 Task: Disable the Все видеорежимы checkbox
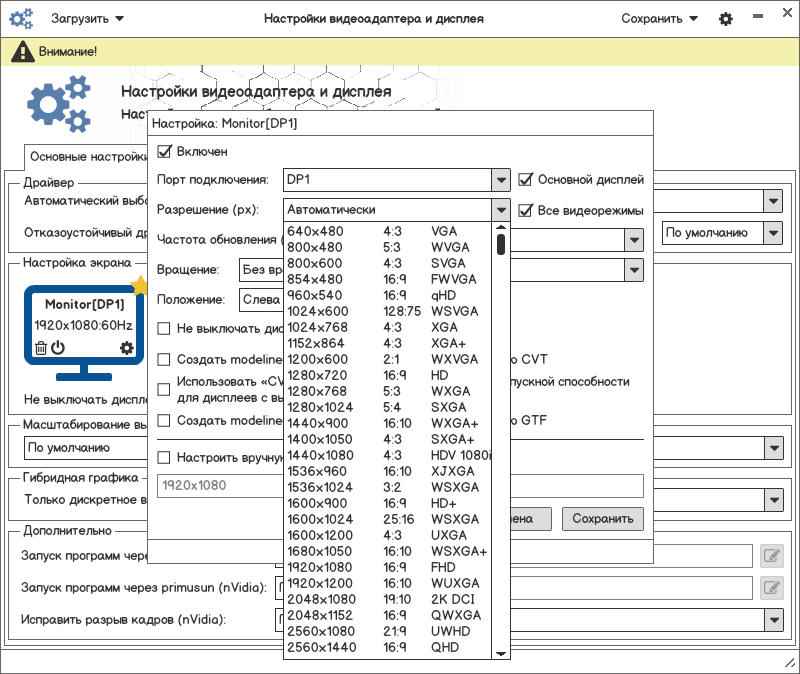(x=526, y=210)
